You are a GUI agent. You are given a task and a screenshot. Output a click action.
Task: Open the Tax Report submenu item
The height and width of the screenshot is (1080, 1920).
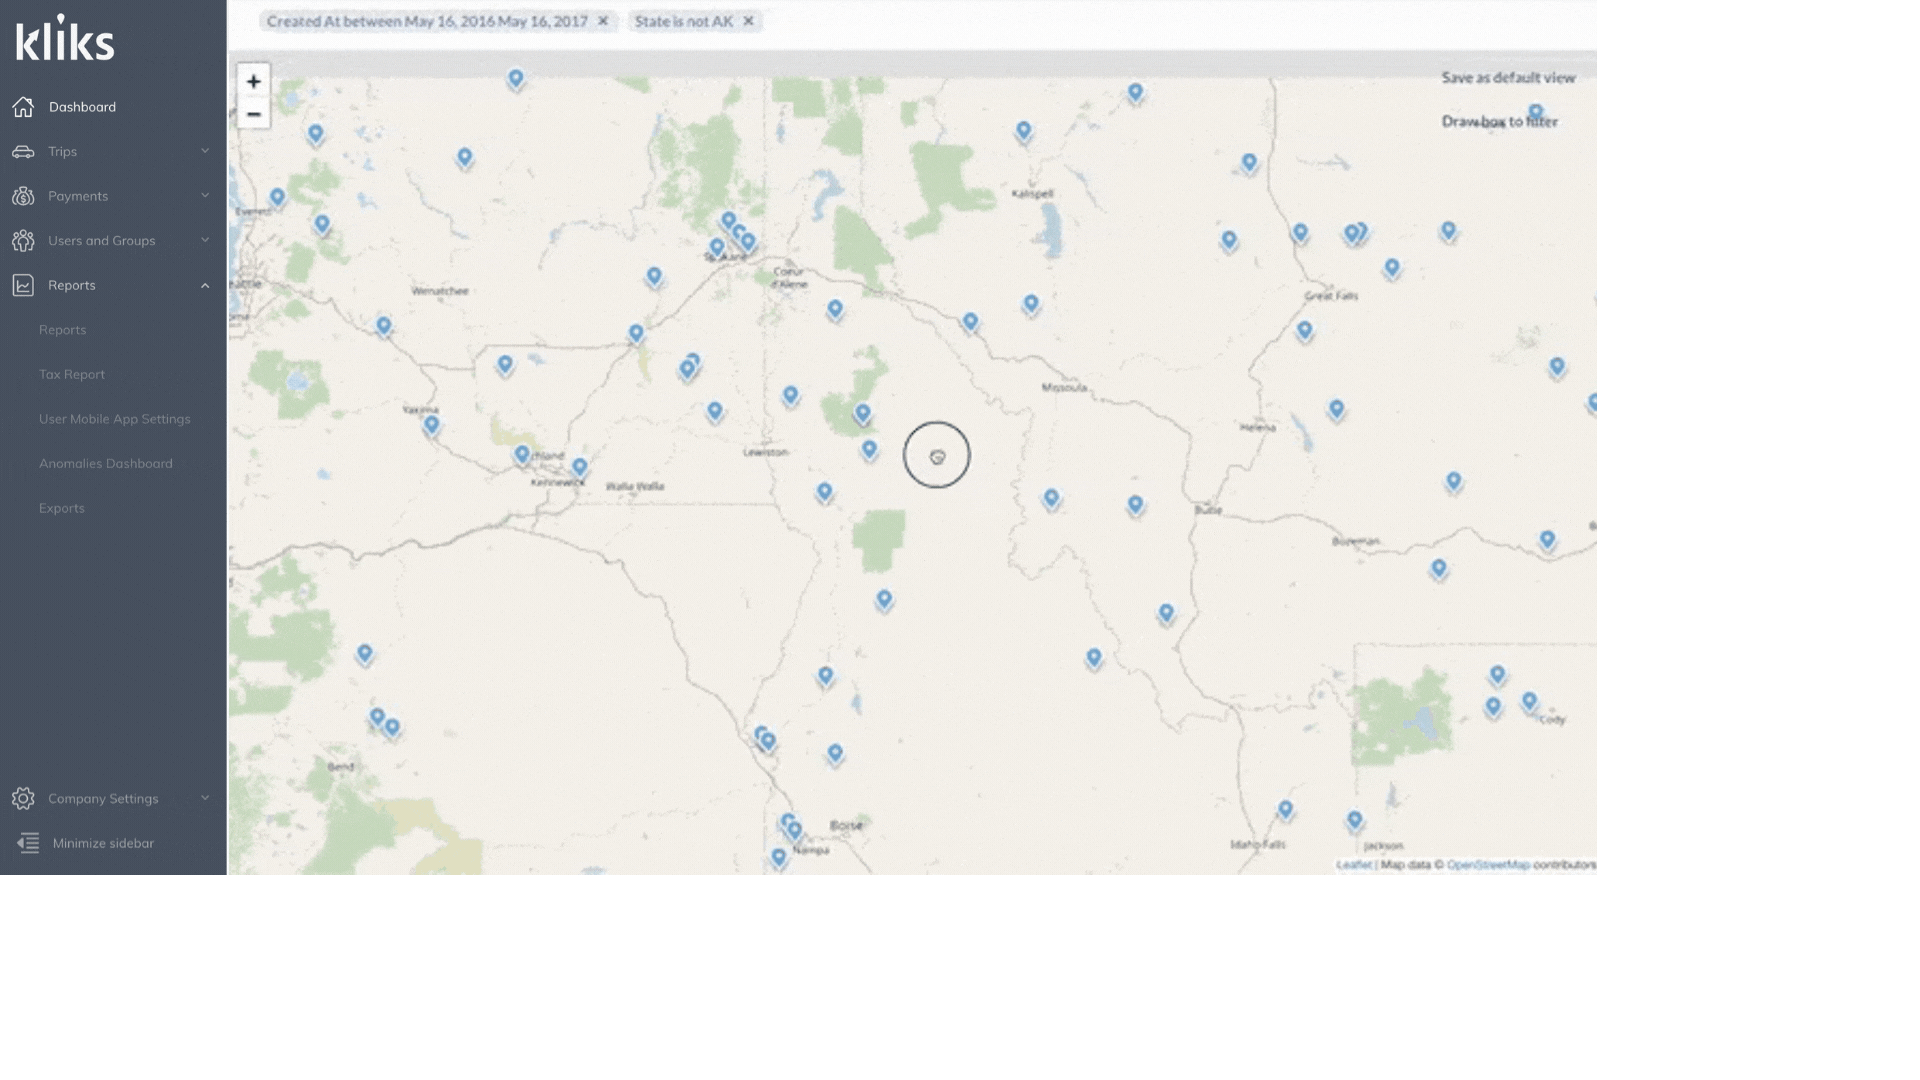click(x=71, y=375)
